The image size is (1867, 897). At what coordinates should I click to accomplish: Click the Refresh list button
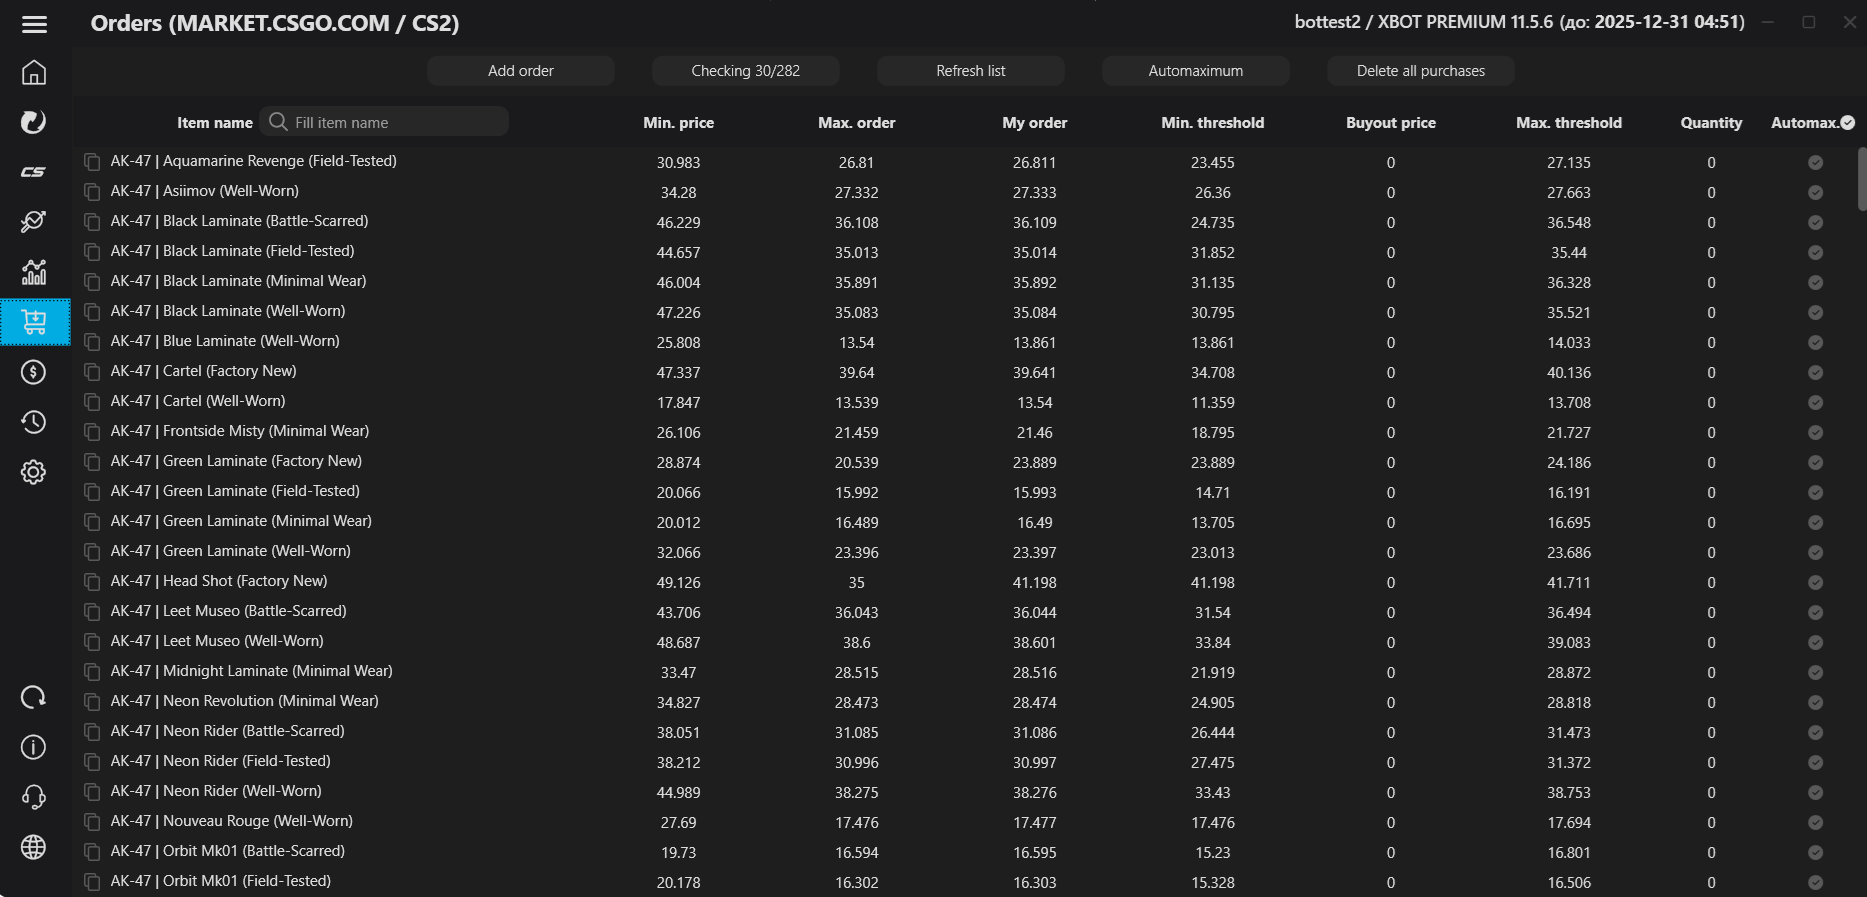(x=970, y=71)
